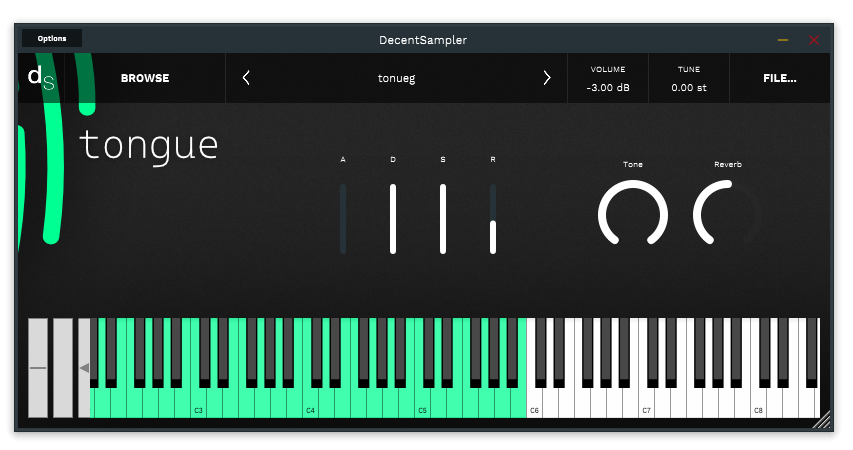Minimize the DecentSampler window
This screenshot has height=450, width=853.
coord(783,40)
